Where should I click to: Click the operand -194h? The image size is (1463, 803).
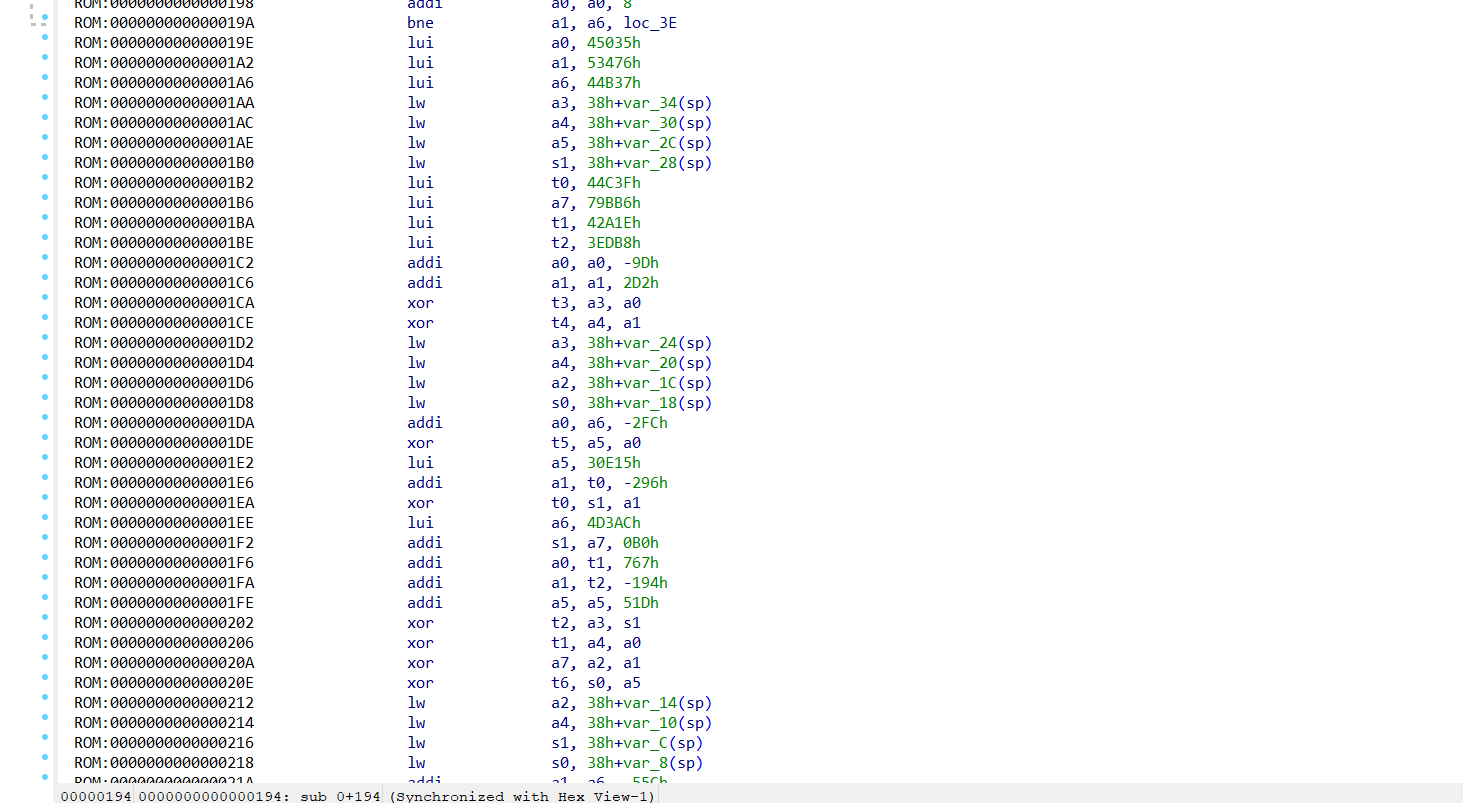pyautogui.click(x=644, y=583)
